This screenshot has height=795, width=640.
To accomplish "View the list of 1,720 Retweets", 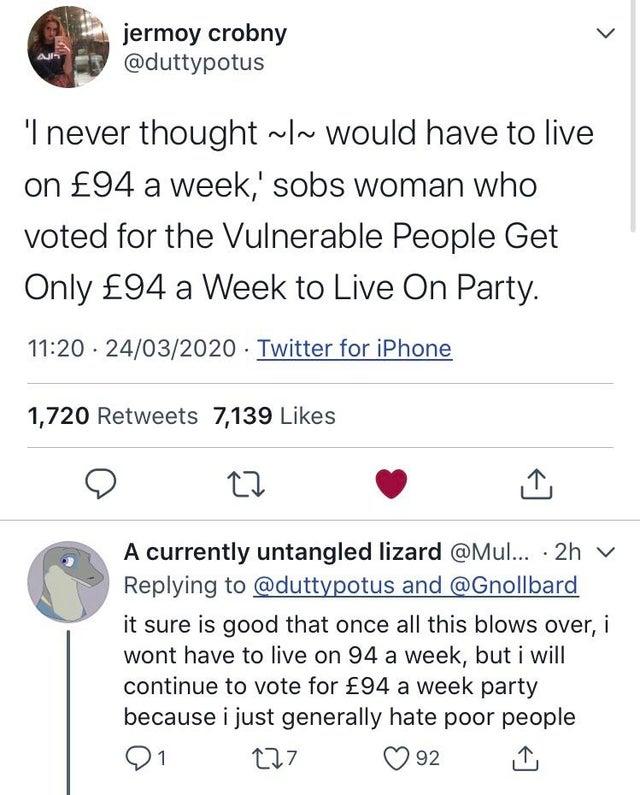I will coord(110,415).
